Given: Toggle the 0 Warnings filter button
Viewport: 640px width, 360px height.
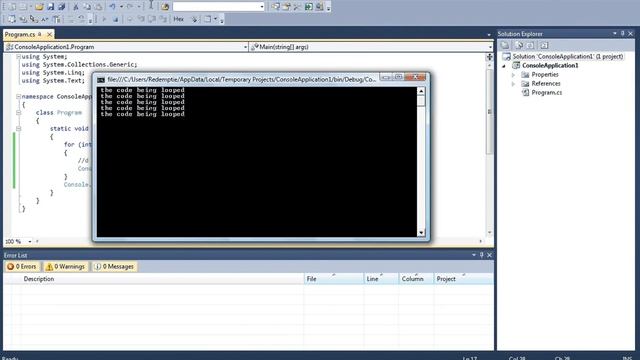Looking at the screenshot, I should [x=65, y=267].
